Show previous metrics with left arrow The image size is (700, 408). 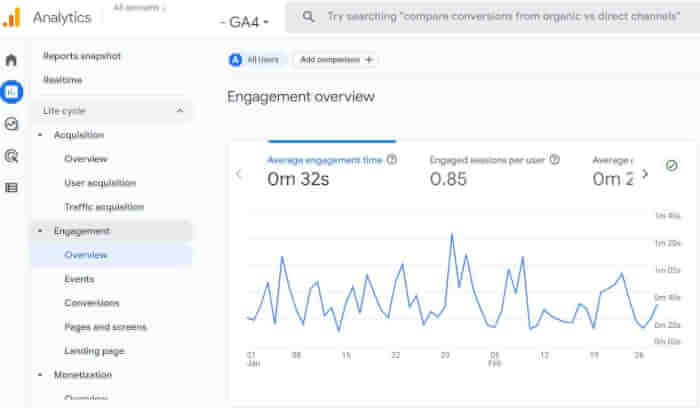(239, 173)
